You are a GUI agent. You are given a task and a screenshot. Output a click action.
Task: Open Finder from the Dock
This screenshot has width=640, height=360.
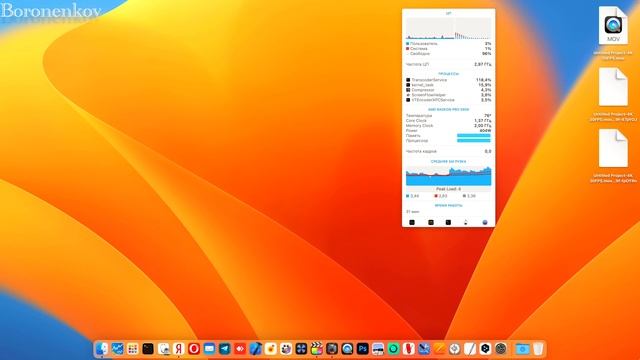(102, 349)
